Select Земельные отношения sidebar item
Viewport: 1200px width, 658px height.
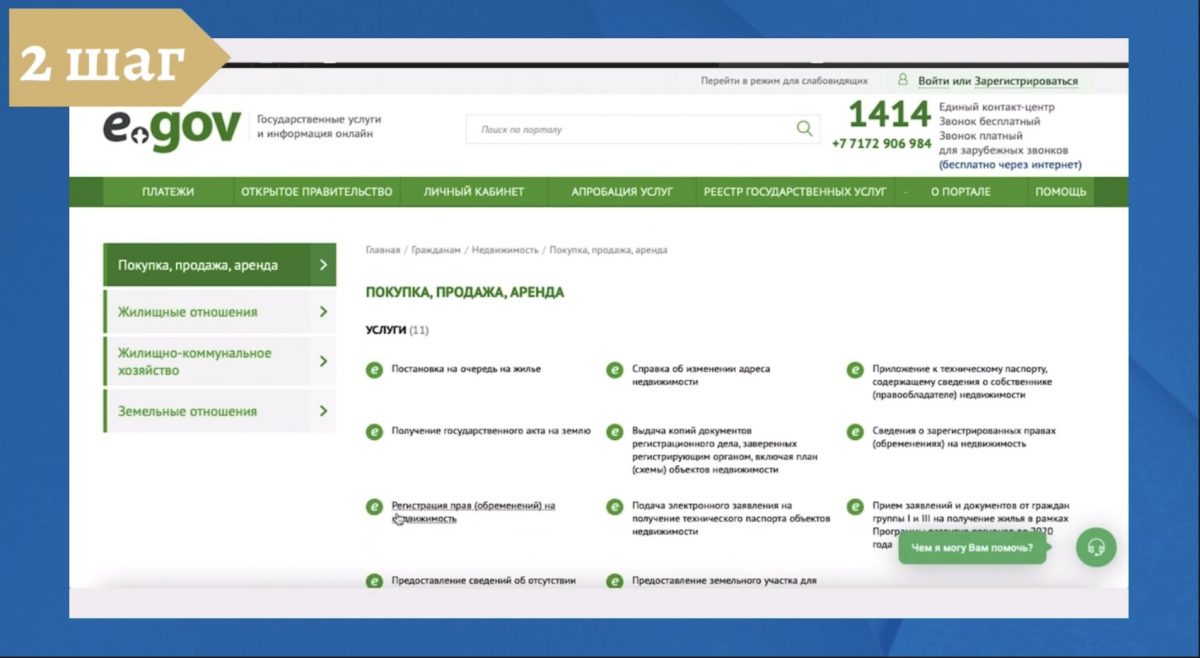tap(219, 411)
